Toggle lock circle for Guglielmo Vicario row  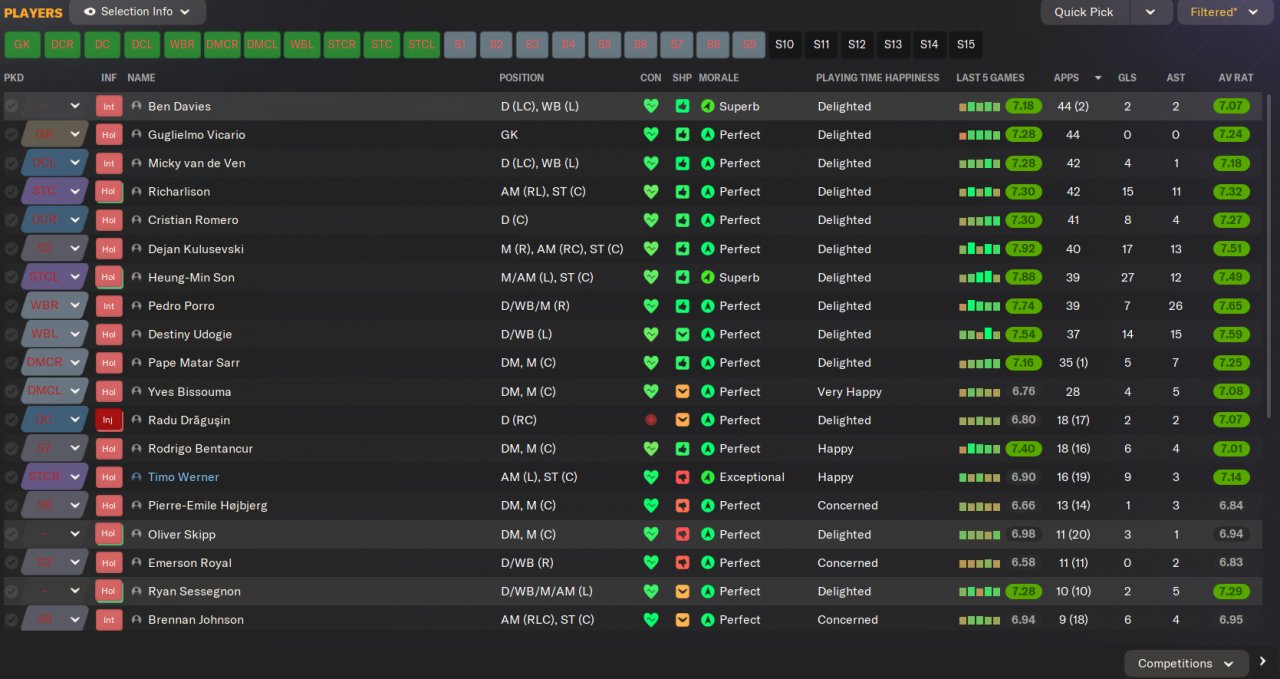click(x=11, y=134)
